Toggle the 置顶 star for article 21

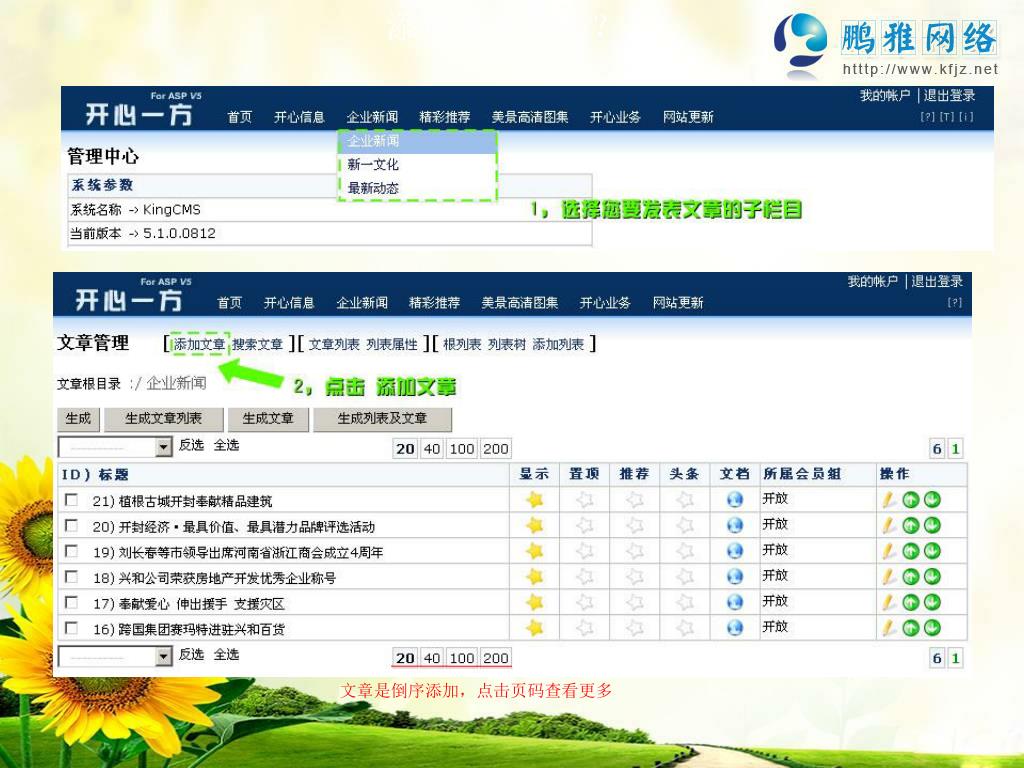(x=584, y=500)
